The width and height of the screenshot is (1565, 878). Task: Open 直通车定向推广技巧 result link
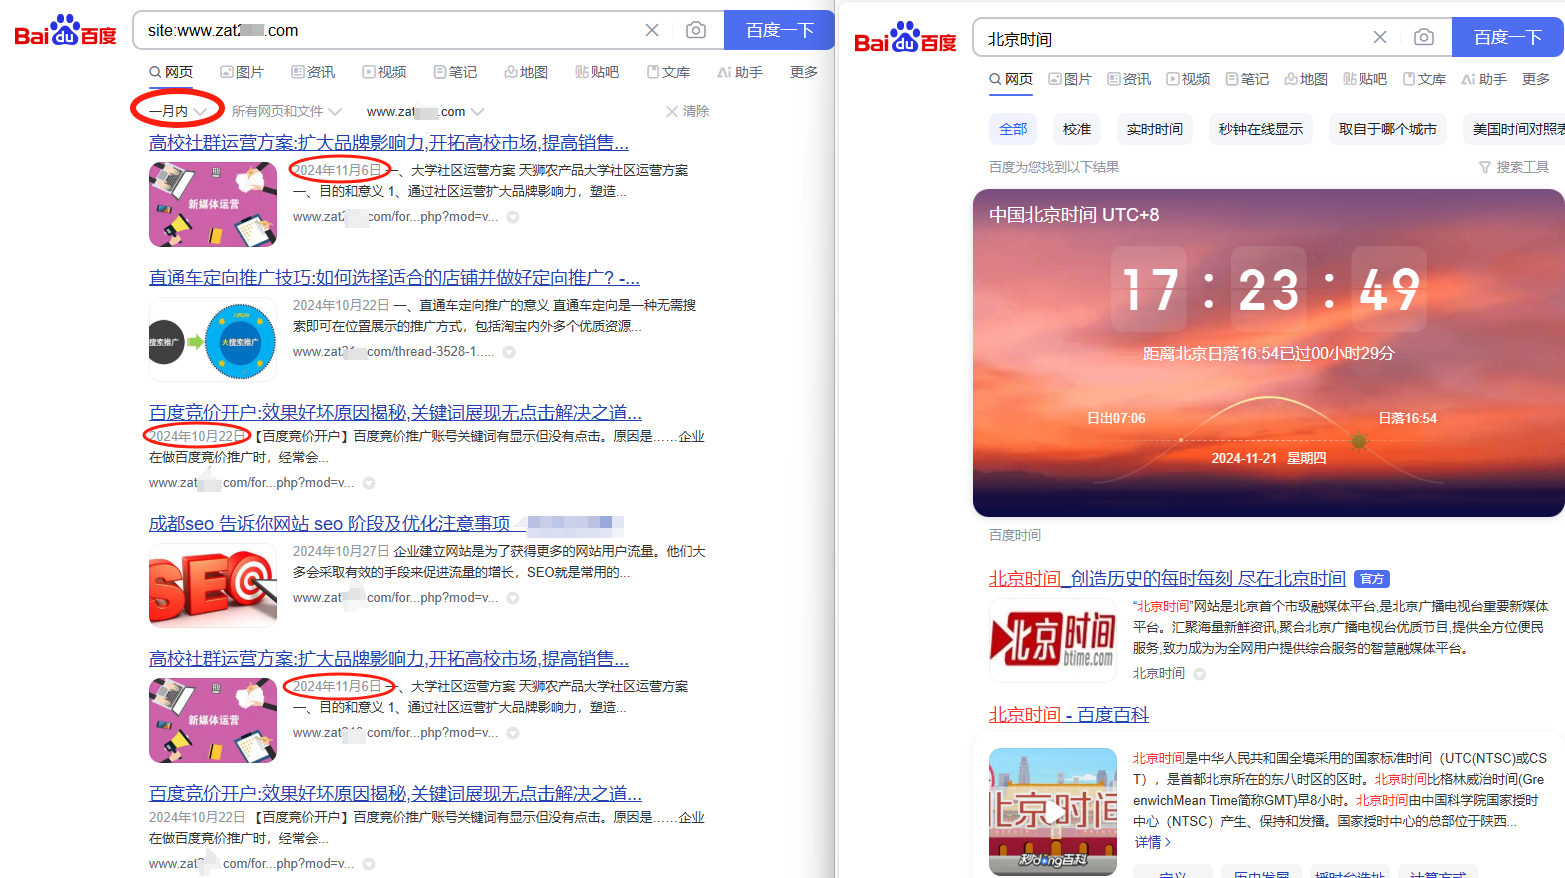[394, 277]
